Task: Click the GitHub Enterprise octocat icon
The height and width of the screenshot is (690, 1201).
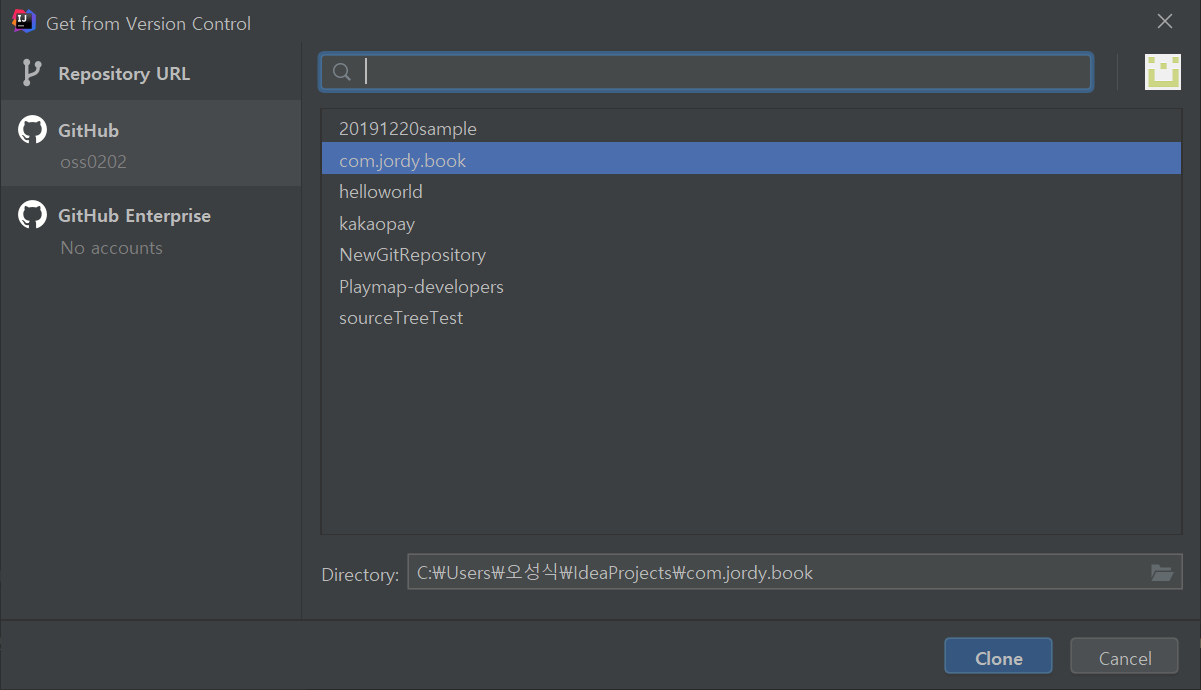Action: coord(33,215)
